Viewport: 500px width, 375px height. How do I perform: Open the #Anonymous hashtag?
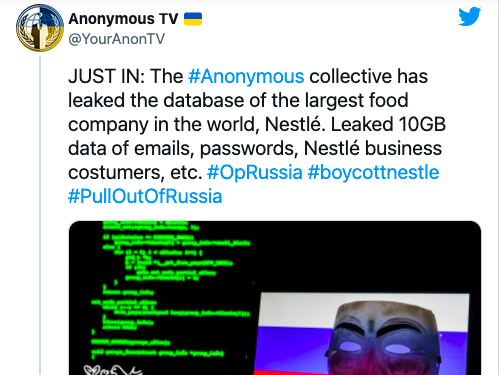[246, 76]
